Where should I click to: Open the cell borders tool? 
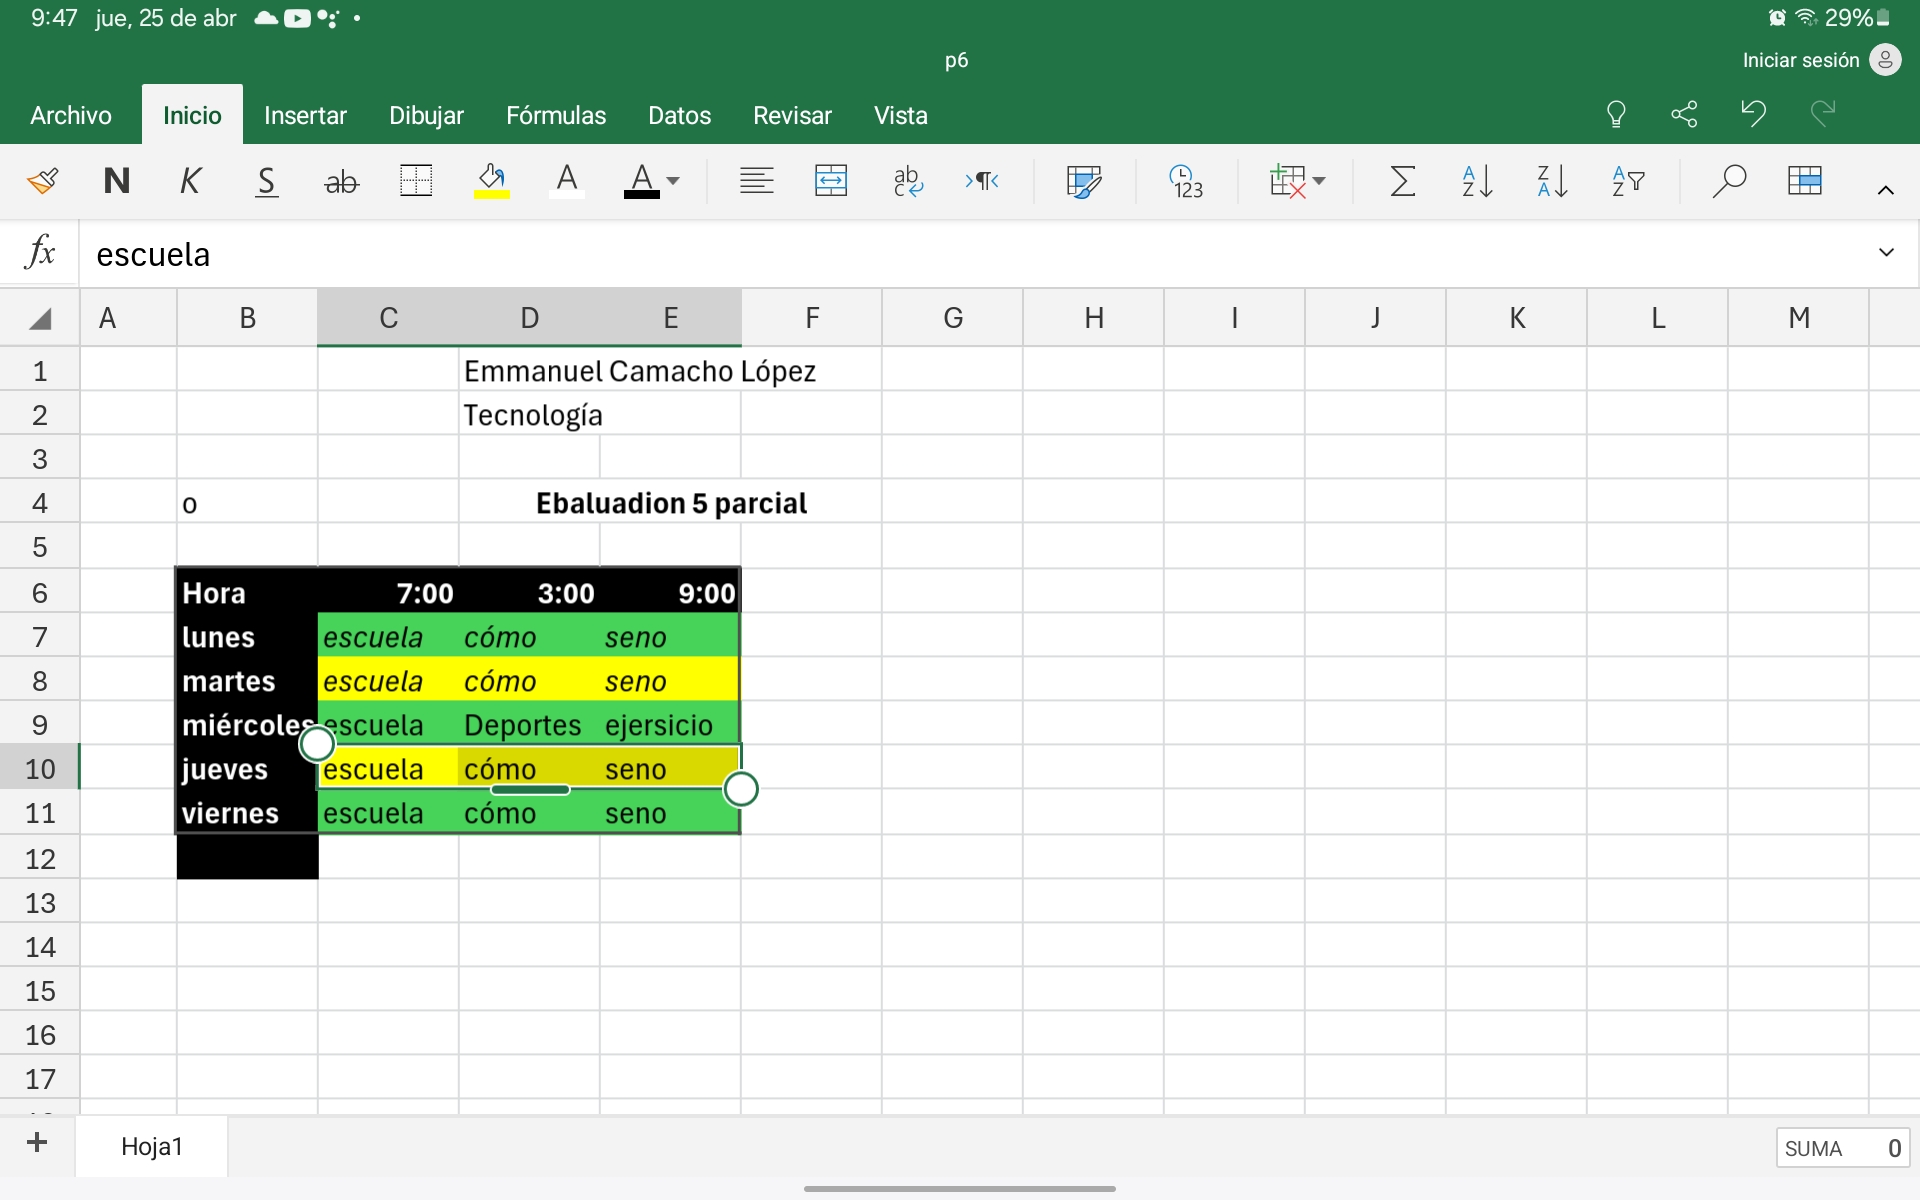pos(415,181)
